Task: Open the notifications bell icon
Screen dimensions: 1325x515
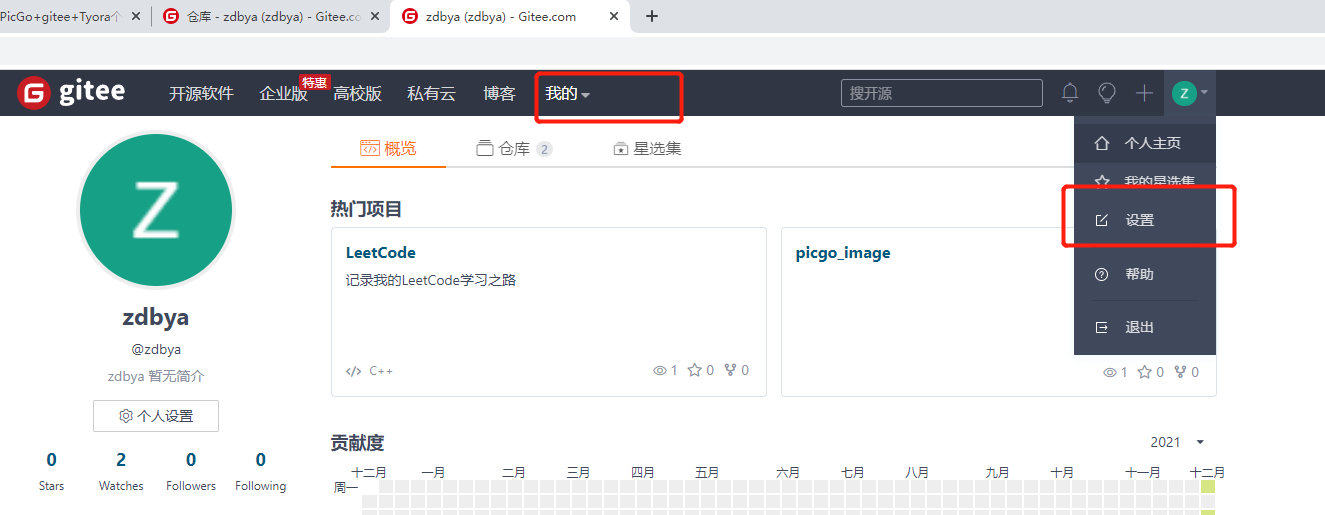Action: [1070, 93]
